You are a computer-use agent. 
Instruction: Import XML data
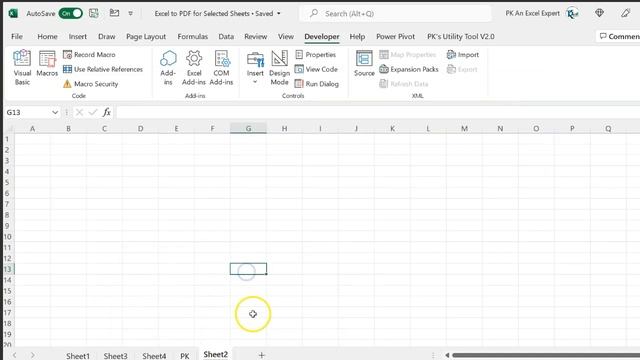pyautogui.click(x=463, y=55)
